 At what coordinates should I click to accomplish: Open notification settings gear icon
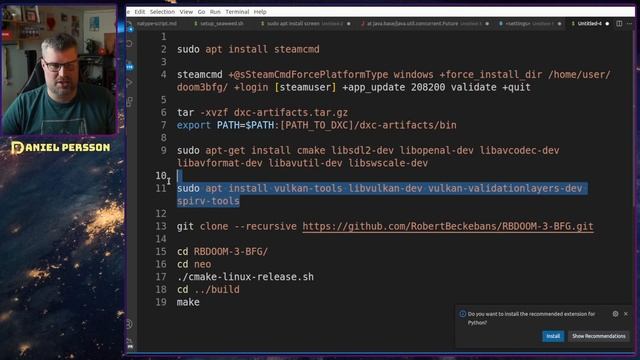click(x=615, y=314)
